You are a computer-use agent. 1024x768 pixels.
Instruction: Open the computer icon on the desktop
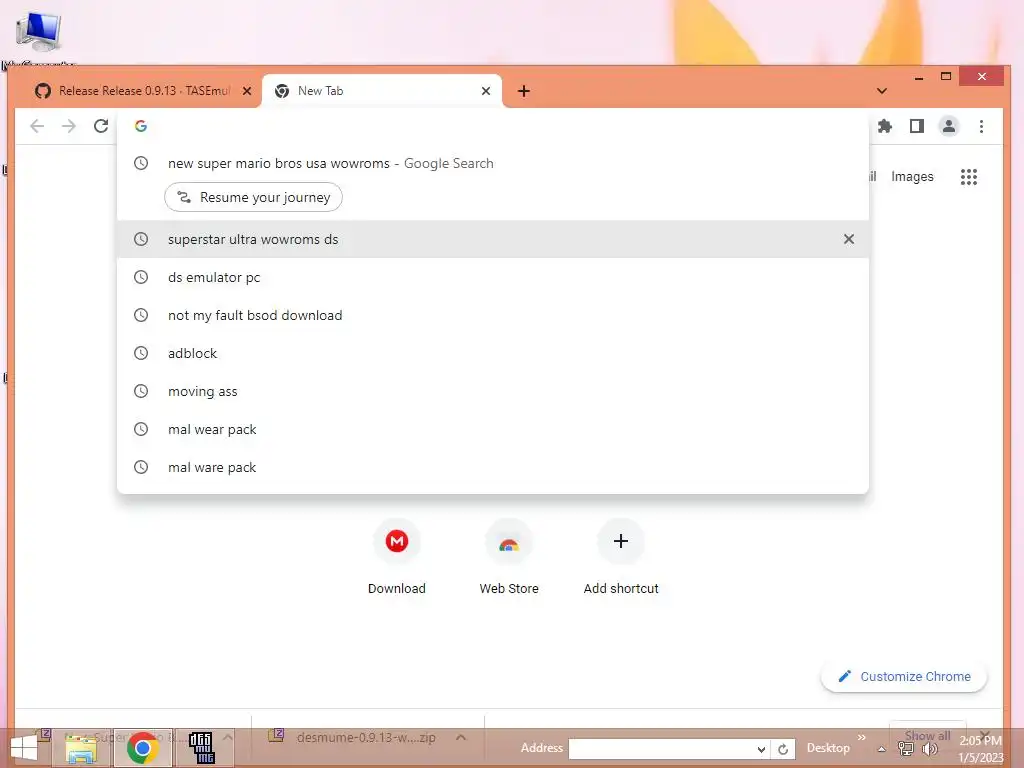click(x=39, y=33)
